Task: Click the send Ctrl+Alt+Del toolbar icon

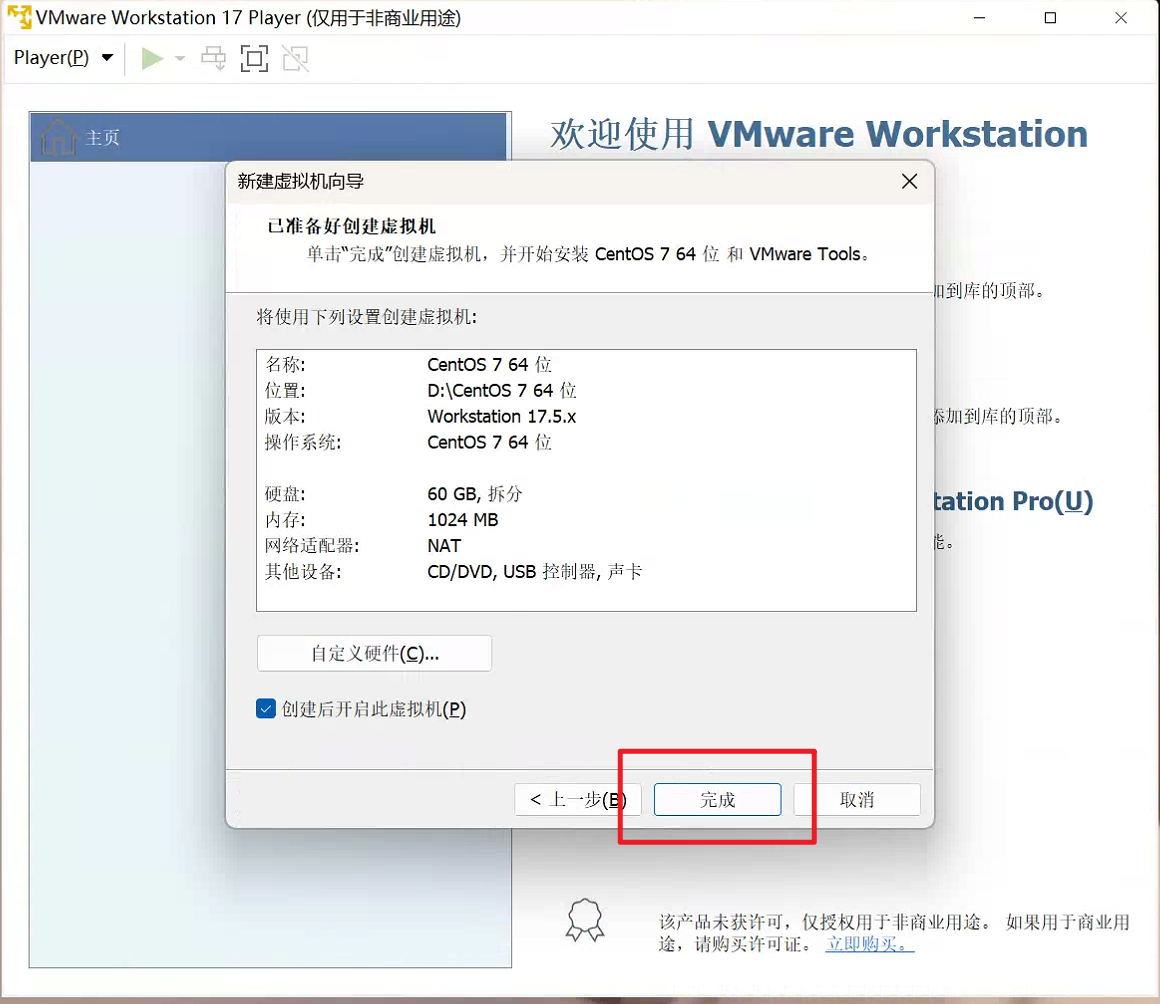Action: pyautogui.click(x=214, y=58)
